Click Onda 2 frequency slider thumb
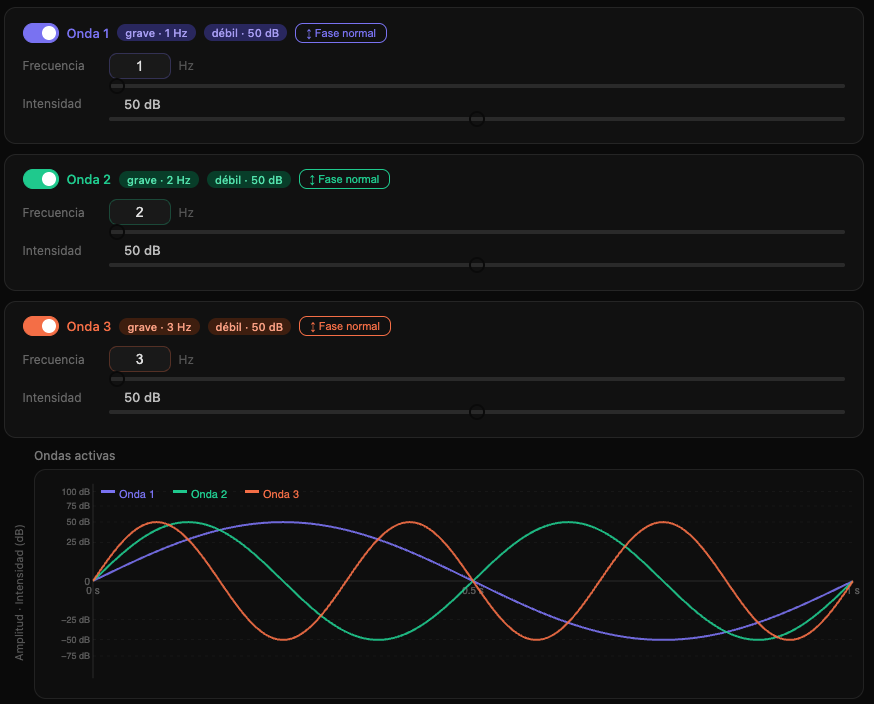Screen dimensions: 874x704 point(117,232)
